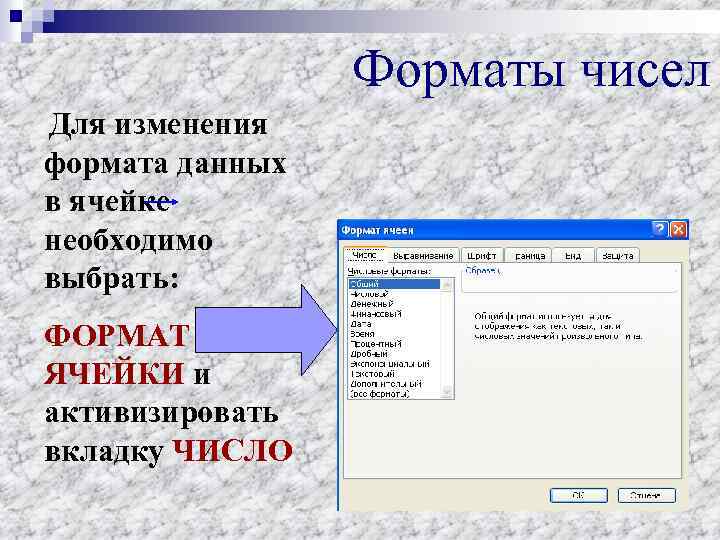Open the Шрифт tab

pos(482,256)
